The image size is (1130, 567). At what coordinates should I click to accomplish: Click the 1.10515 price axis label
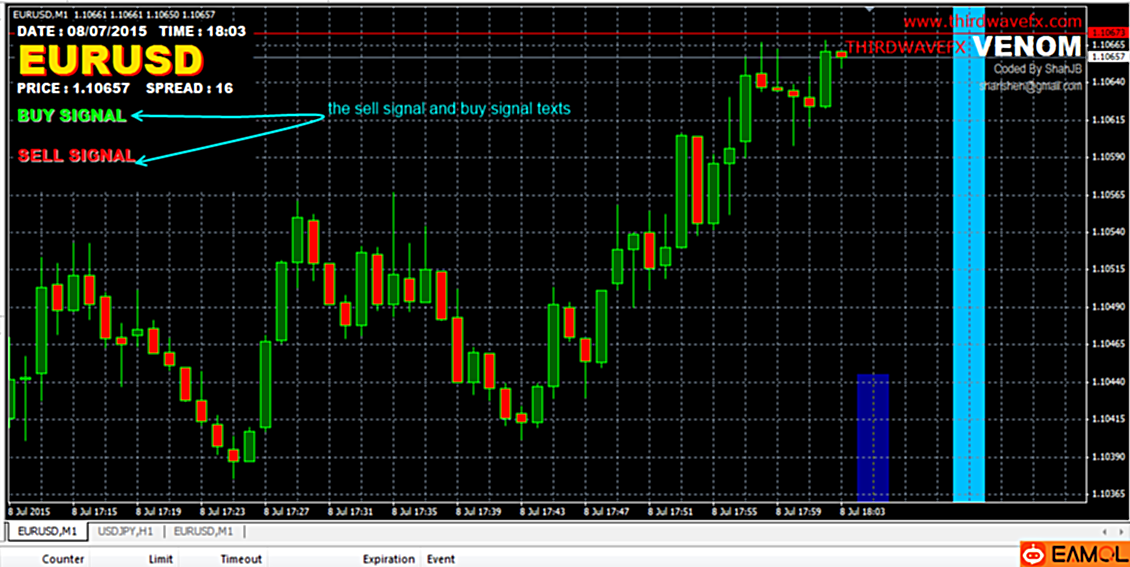point(1107,269)
